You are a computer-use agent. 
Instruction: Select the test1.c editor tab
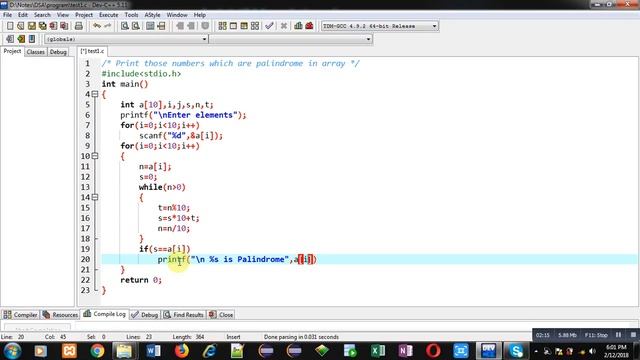click(x=92, y=51)
